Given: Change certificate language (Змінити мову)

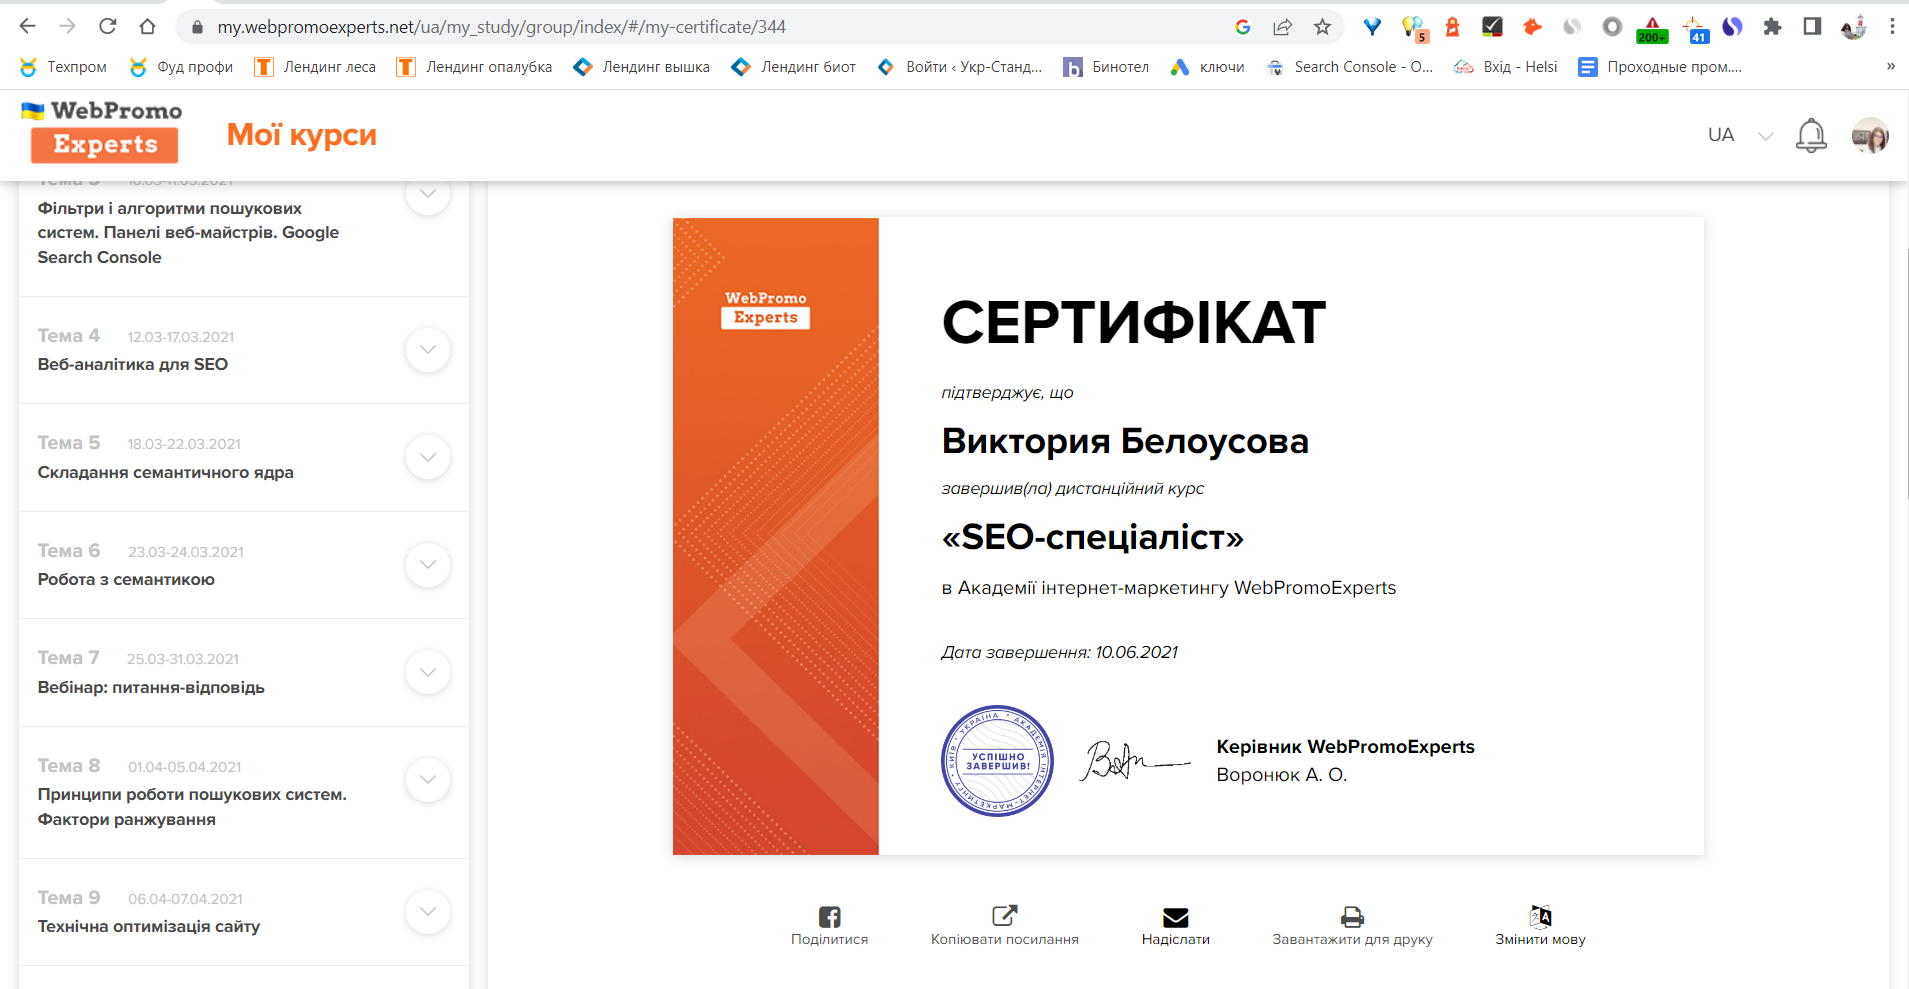Looking at the screenshot, I should point(1540,925).
